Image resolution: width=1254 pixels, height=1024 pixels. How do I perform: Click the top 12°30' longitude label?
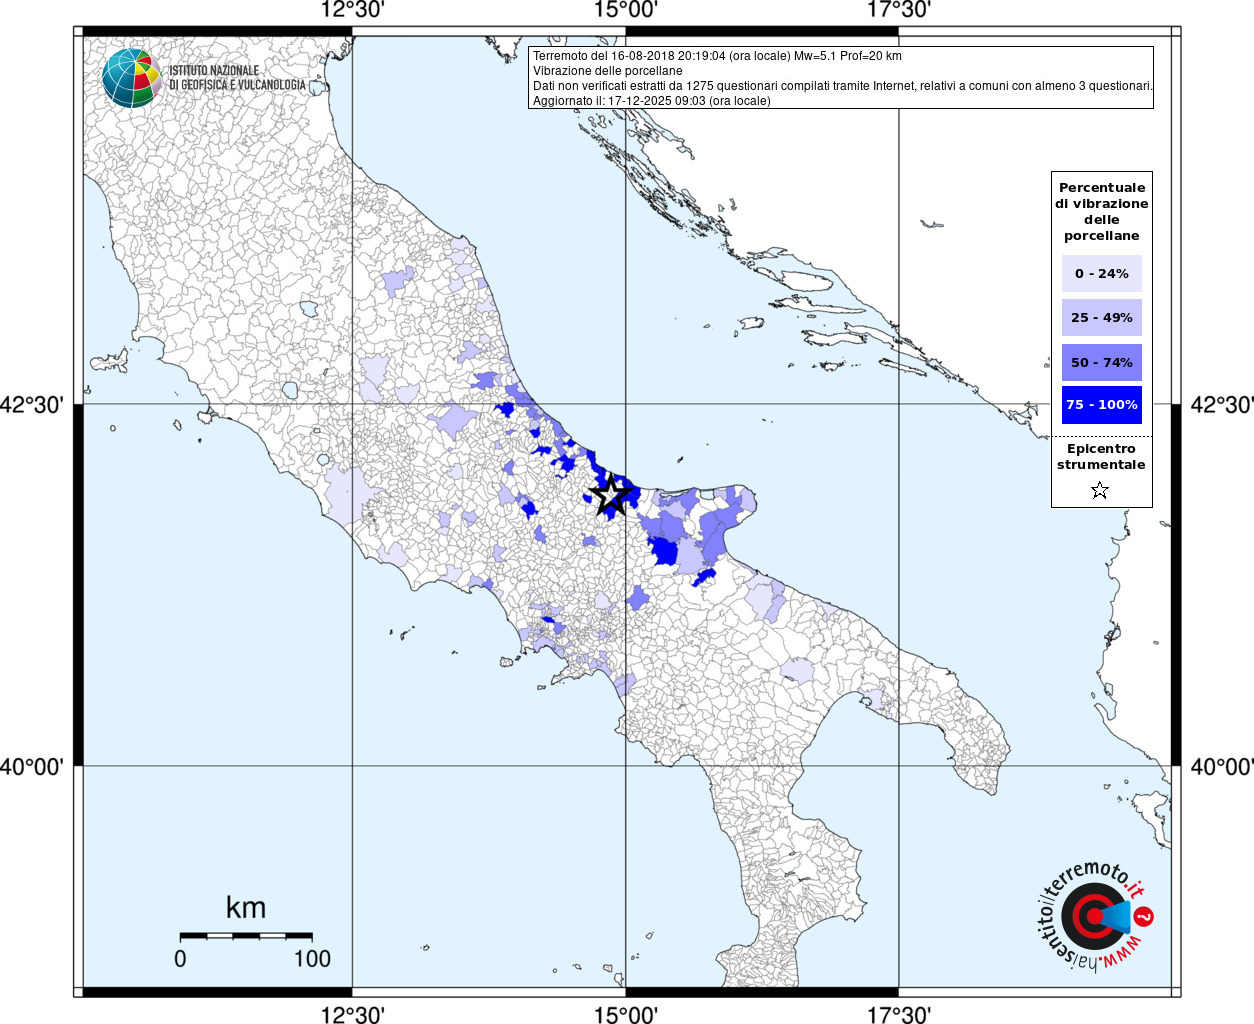pos(352,10)
